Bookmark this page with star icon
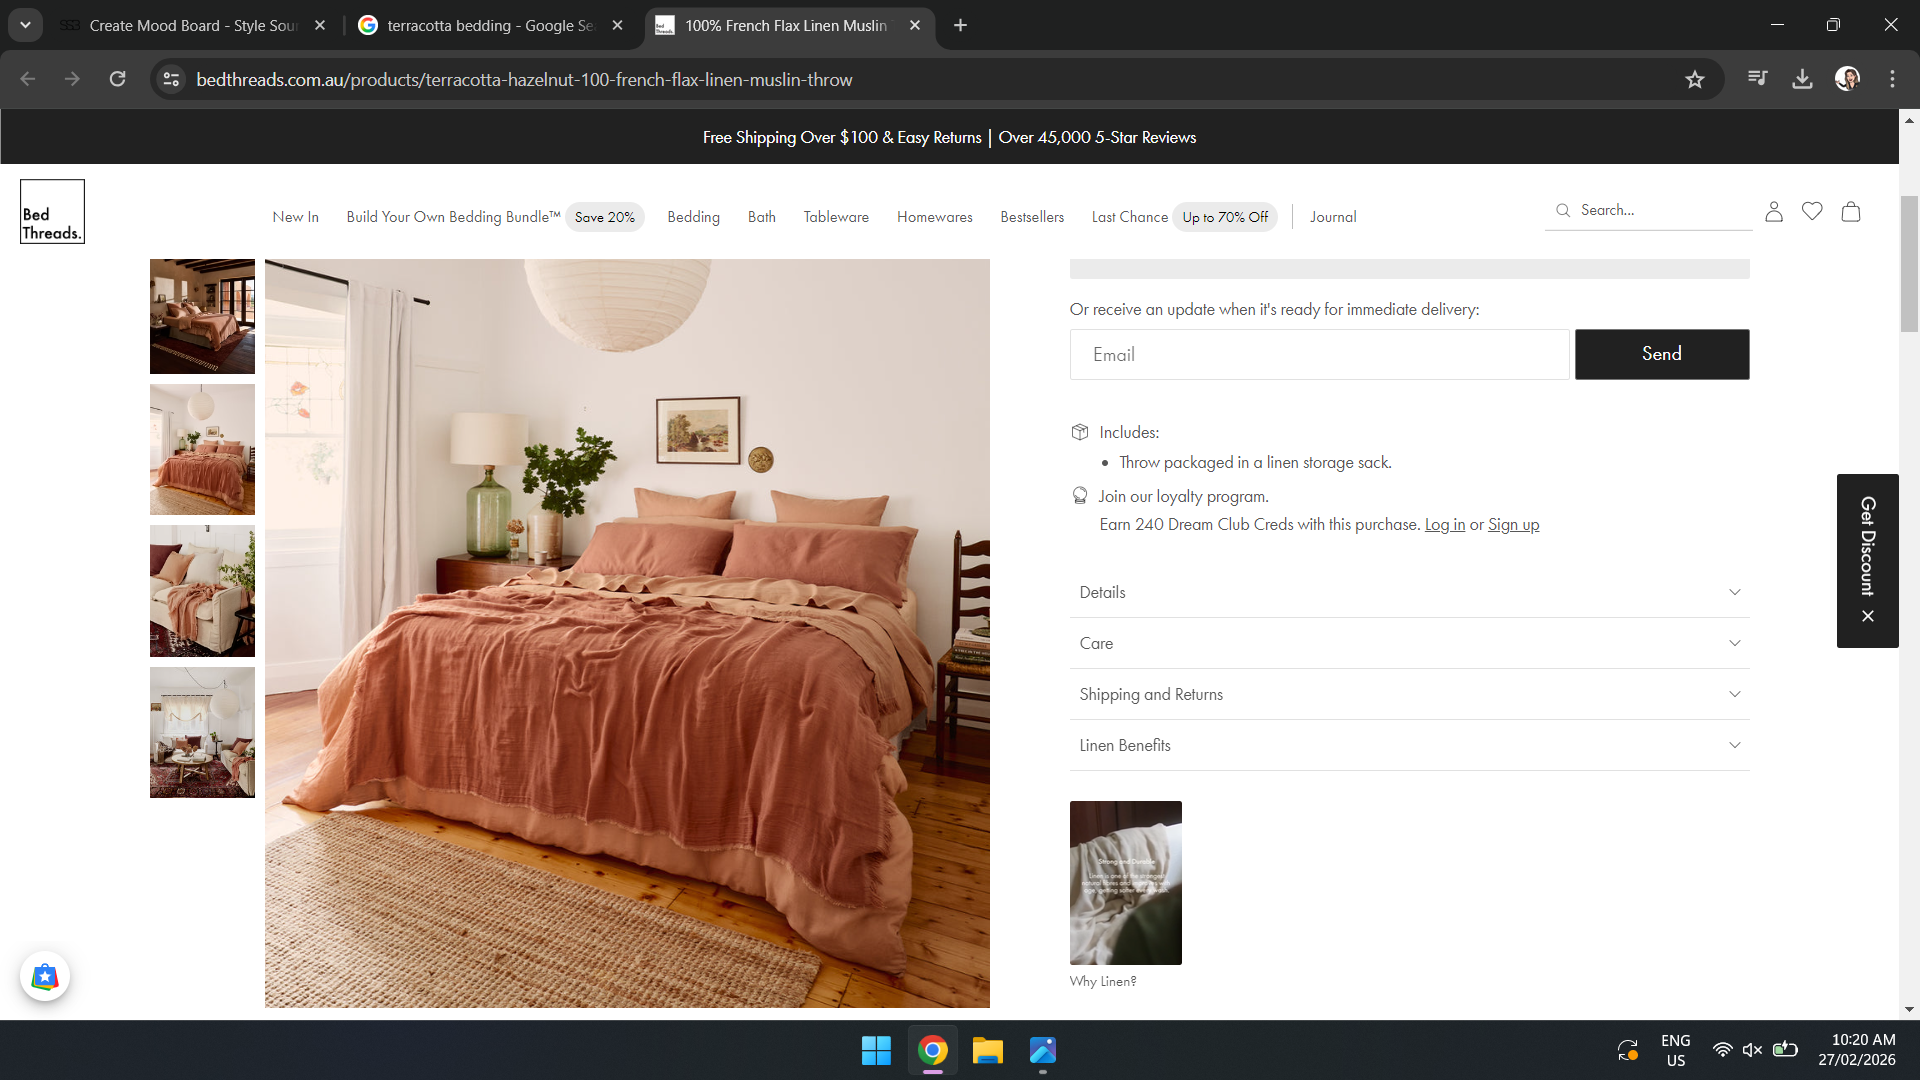The height and width of the screenshot is (1080, 1920). [x=1694, y=80]
